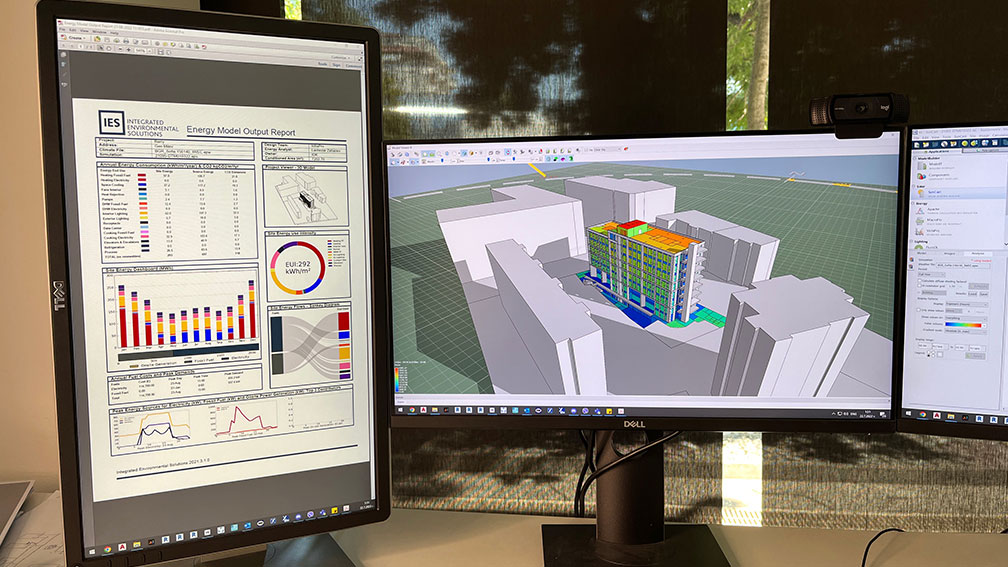Click the rainbow false colours gradient swatch
Screen dimensions: 1008x567
click(964, 325)
